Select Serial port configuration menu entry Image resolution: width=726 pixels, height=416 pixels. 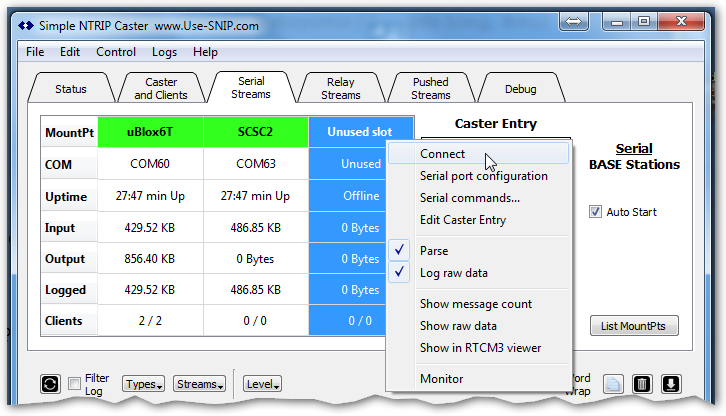coord(483,176)
